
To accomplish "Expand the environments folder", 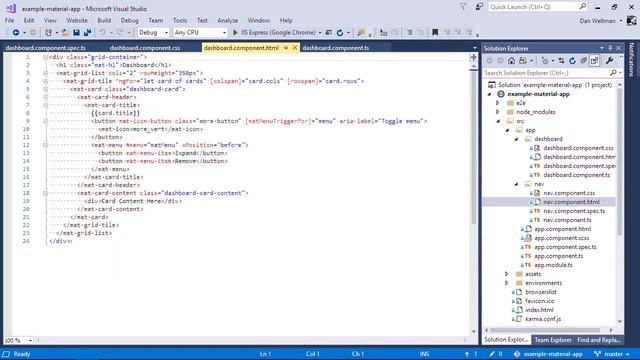I will (x=507, y=283).
